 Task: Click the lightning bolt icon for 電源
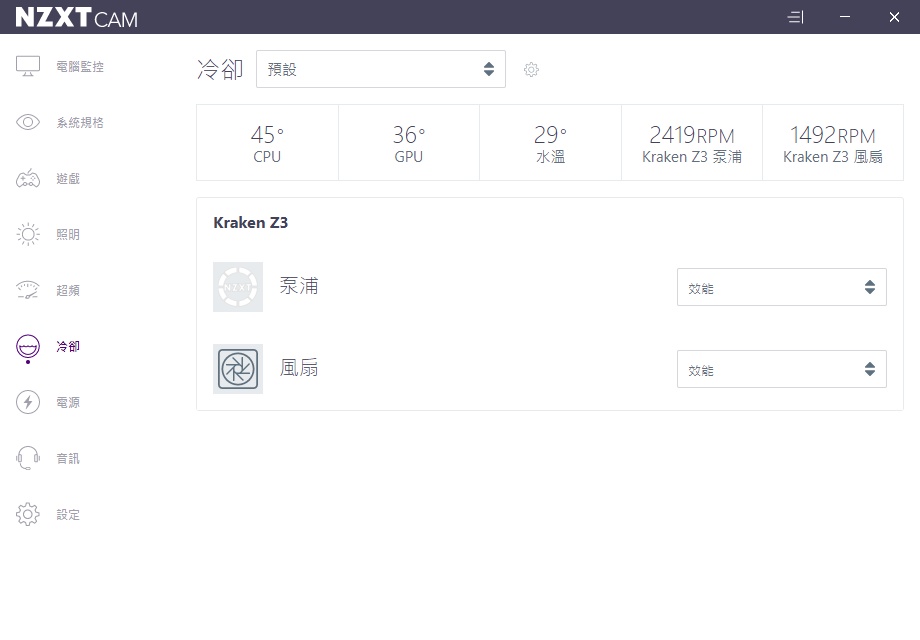coord(28,402)
